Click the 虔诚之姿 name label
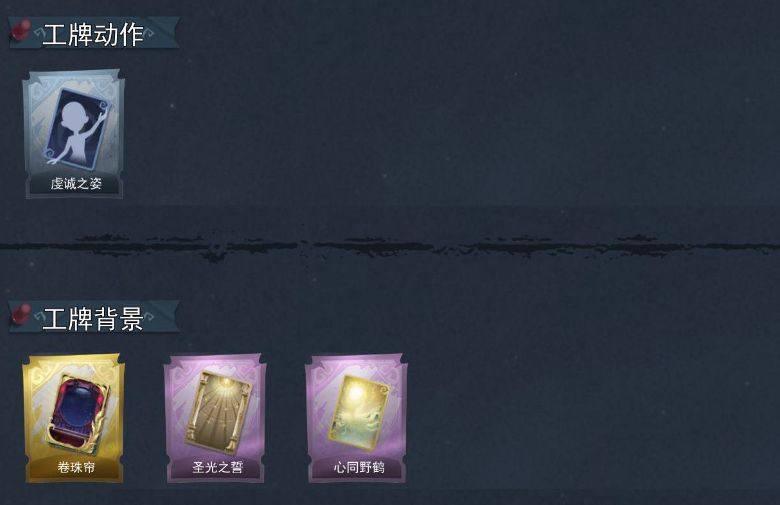Image resolution: width=780 pixels, height=505 pixels. point(76,184)
